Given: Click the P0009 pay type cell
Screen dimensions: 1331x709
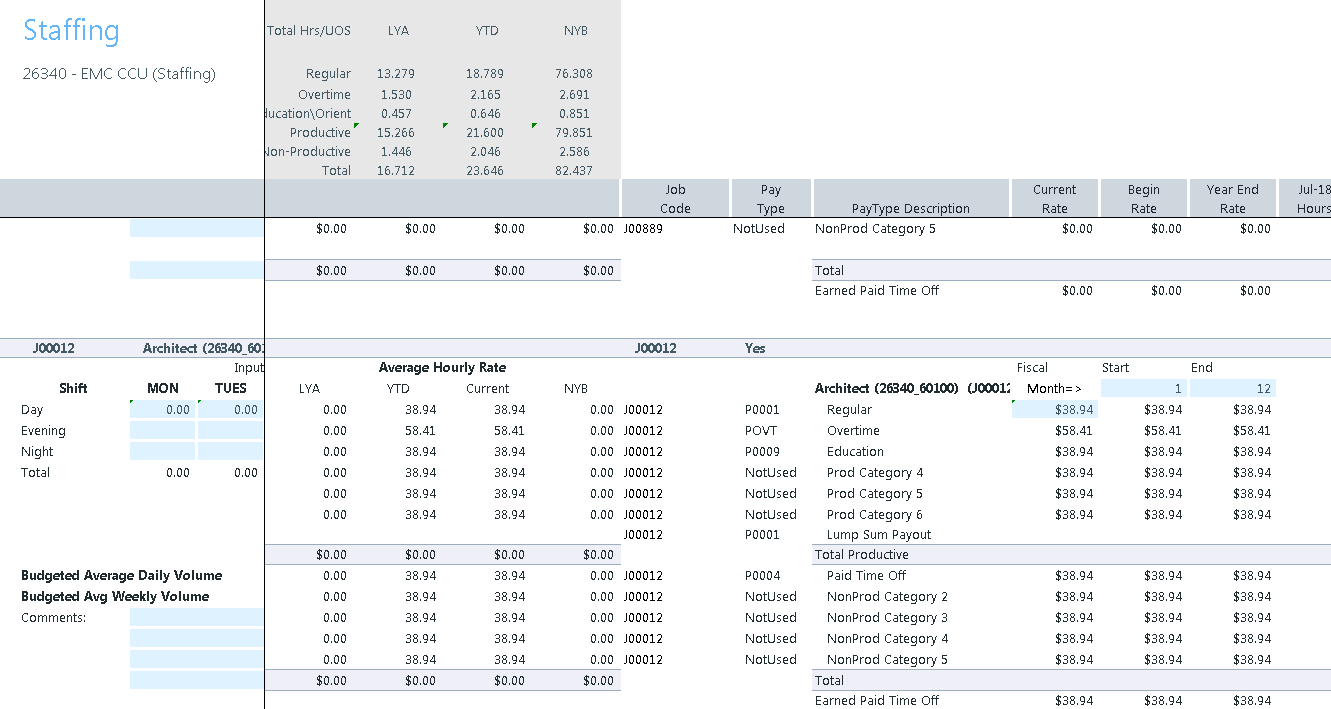Looking at the screenshot, I should tap(762, 452).
